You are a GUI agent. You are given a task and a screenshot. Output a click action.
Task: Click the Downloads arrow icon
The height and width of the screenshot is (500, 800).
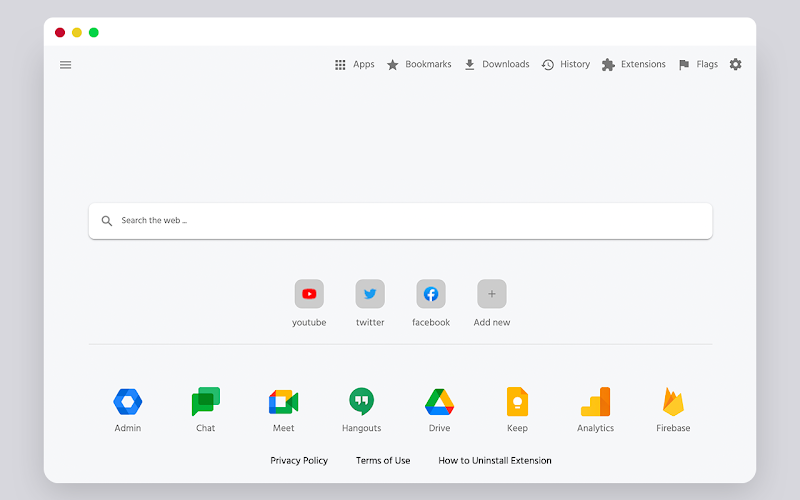tap(469, 65)
